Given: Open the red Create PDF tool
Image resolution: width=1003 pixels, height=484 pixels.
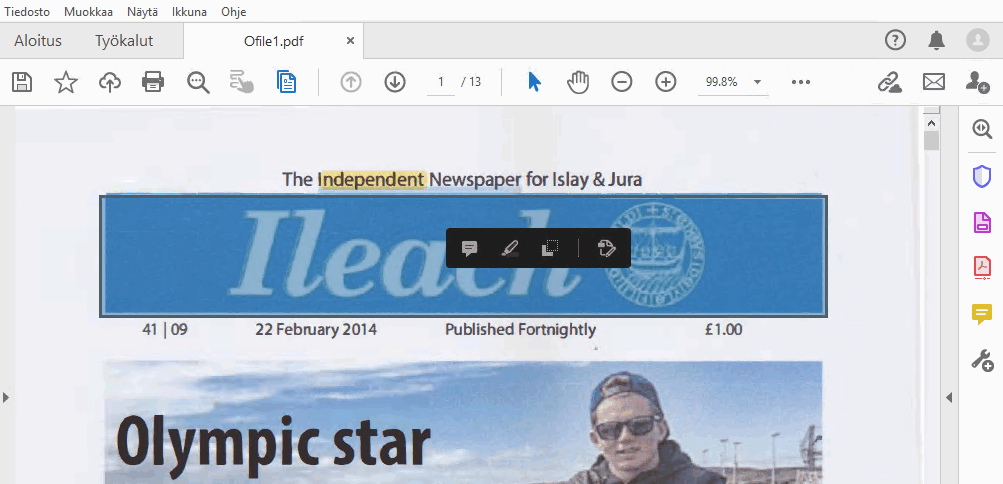Looking at the screenshot, I should pyautogui.click(x=982, y=268).
